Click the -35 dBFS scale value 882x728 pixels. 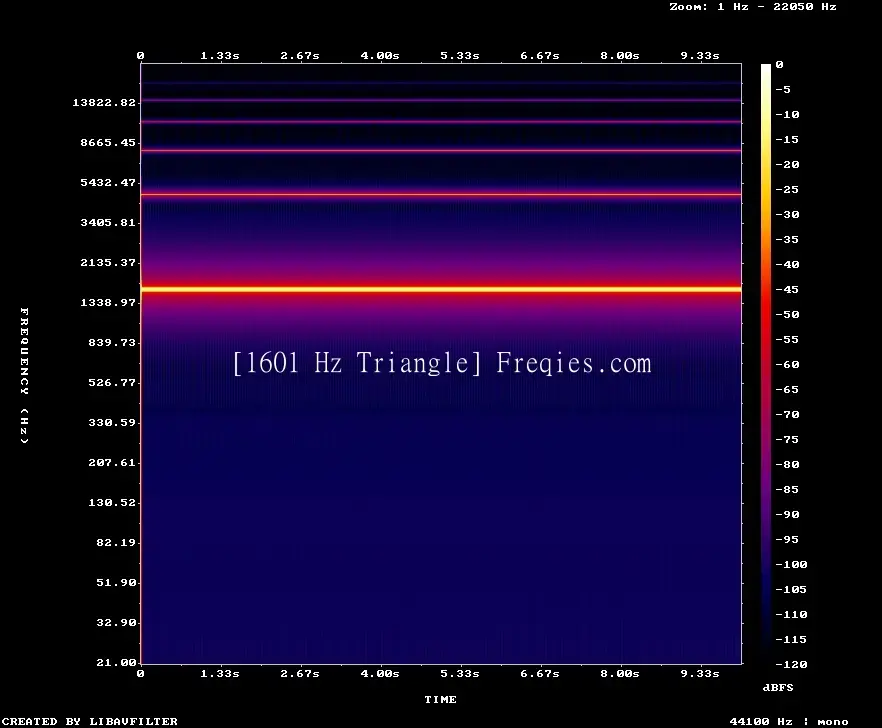pyautogui.click(x=787, y=239)
